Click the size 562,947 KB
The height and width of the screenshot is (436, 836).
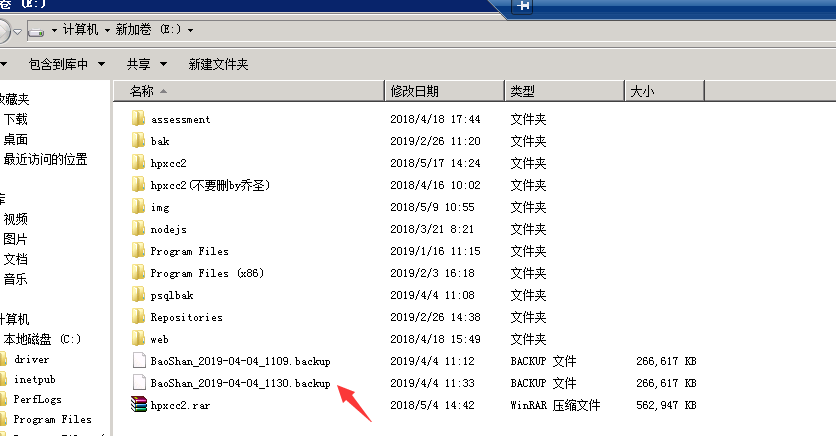(666, 405)
